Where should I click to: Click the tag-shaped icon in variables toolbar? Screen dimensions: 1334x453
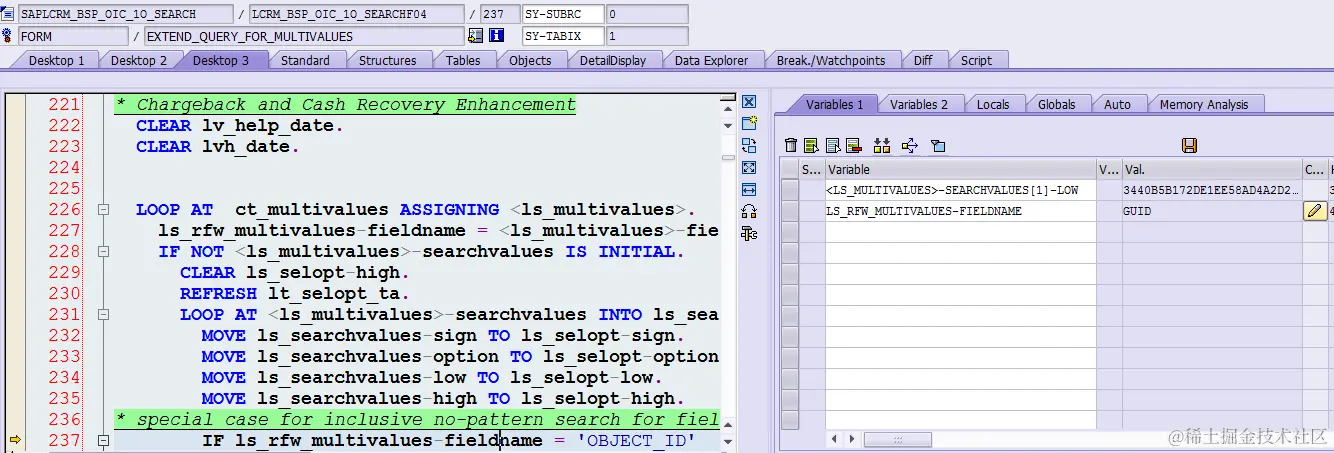tap(938, 146)
